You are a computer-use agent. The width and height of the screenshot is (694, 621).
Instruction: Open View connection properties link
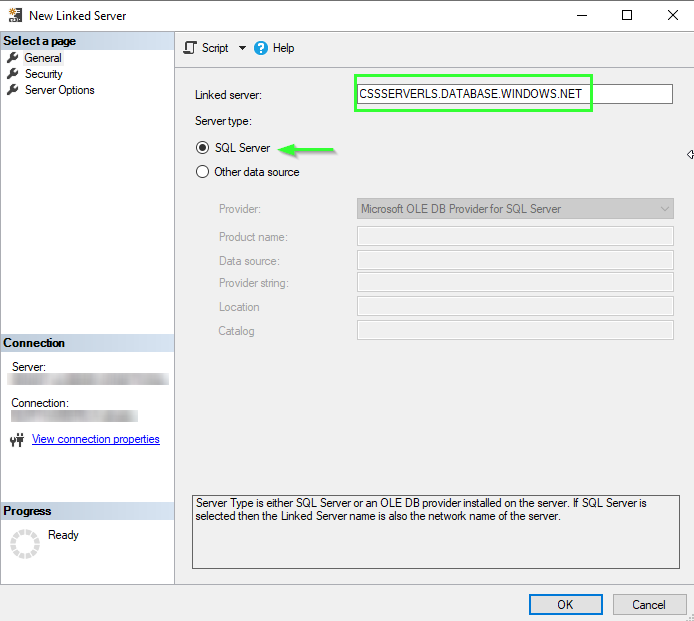[96, 439]
